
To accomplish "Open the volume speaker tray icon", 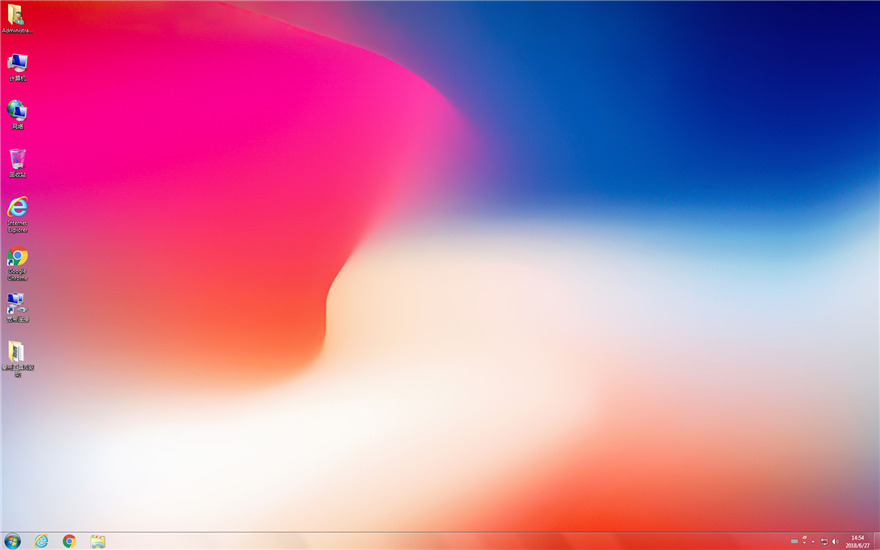I will 835,542.
